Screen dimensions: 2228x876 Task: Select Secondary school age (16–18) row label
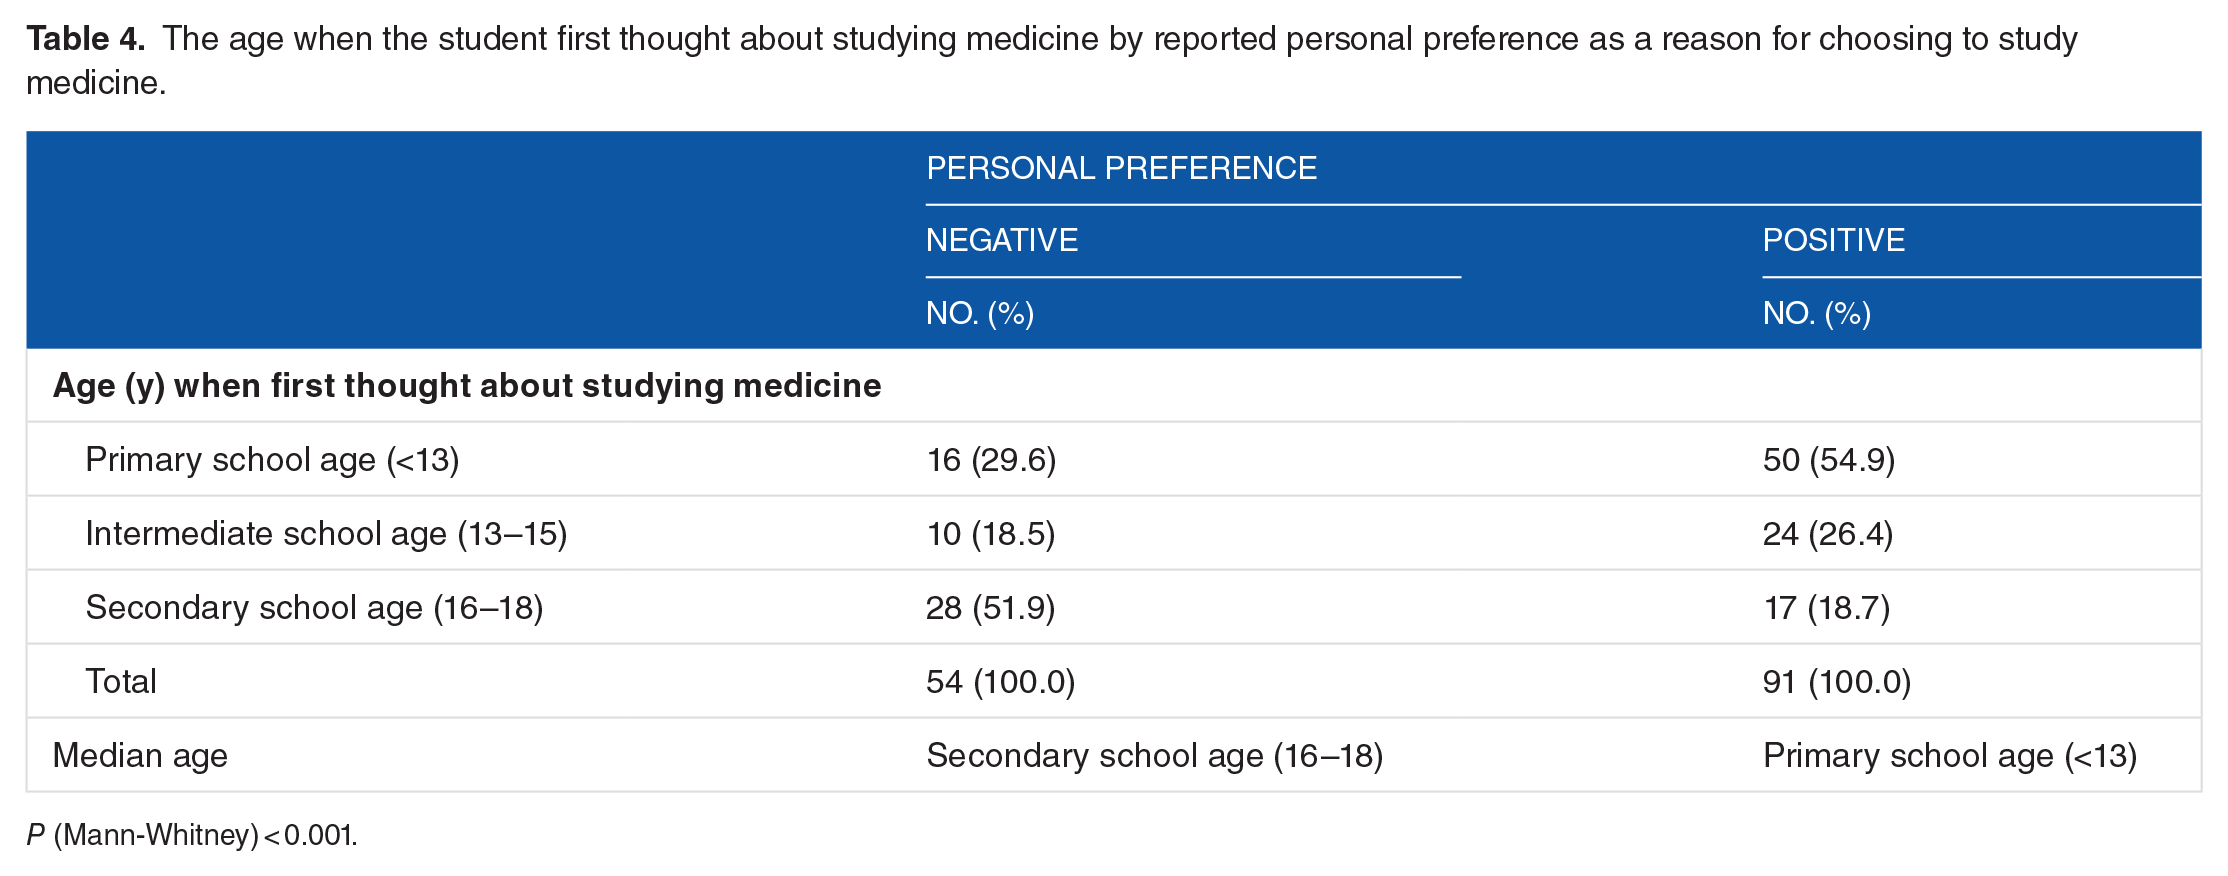point(314,608)
